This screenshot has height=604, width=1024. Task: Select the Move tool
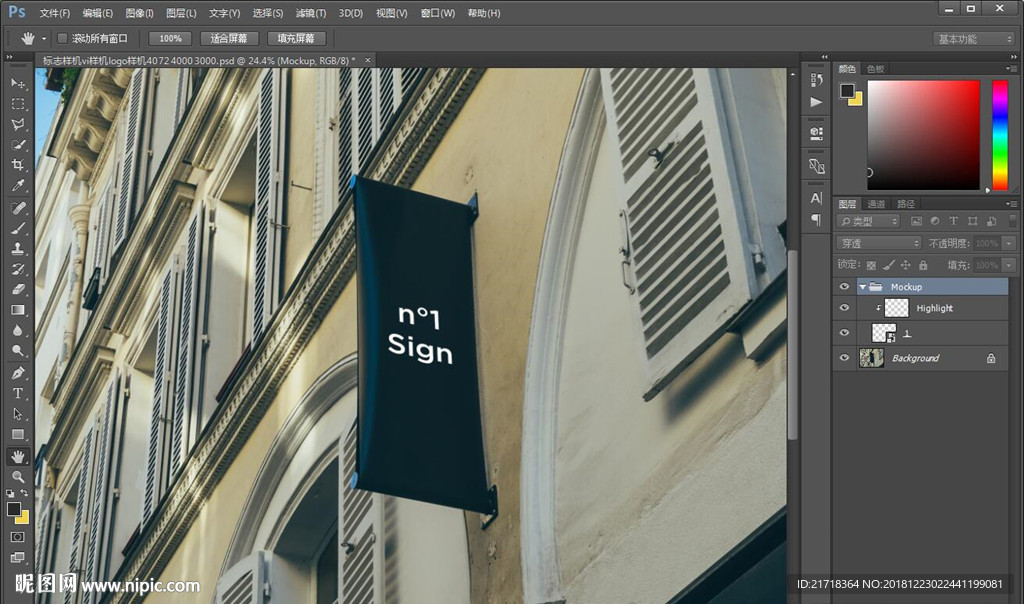tap(18, 83)
